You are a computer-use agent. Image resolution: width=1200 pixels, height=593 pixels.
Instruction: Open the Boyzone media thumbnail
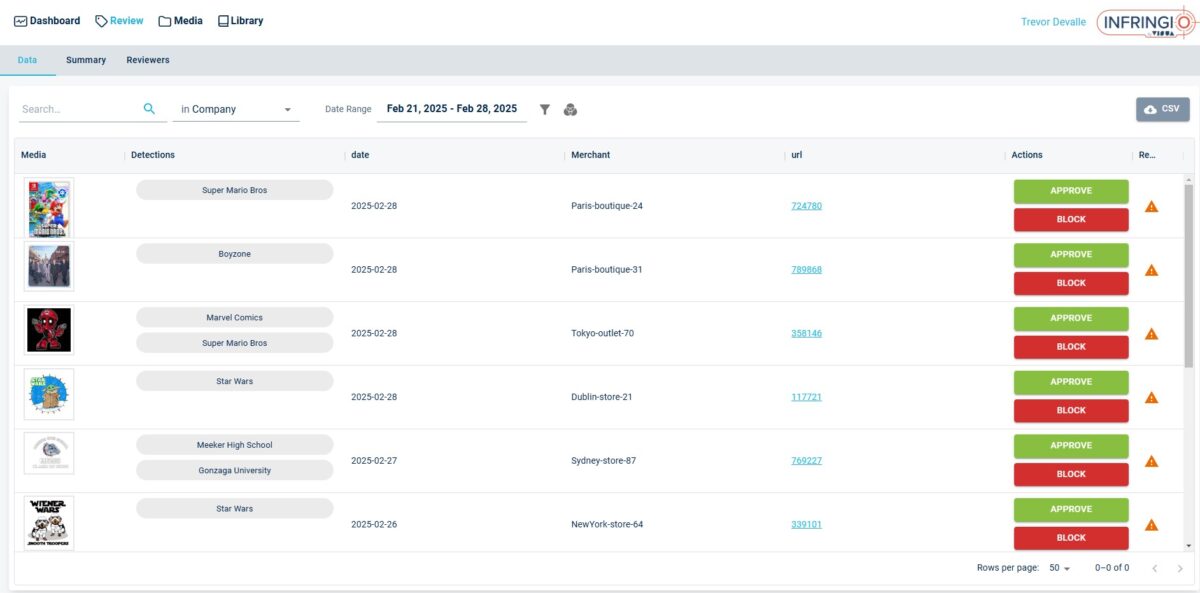coord(49,266)
